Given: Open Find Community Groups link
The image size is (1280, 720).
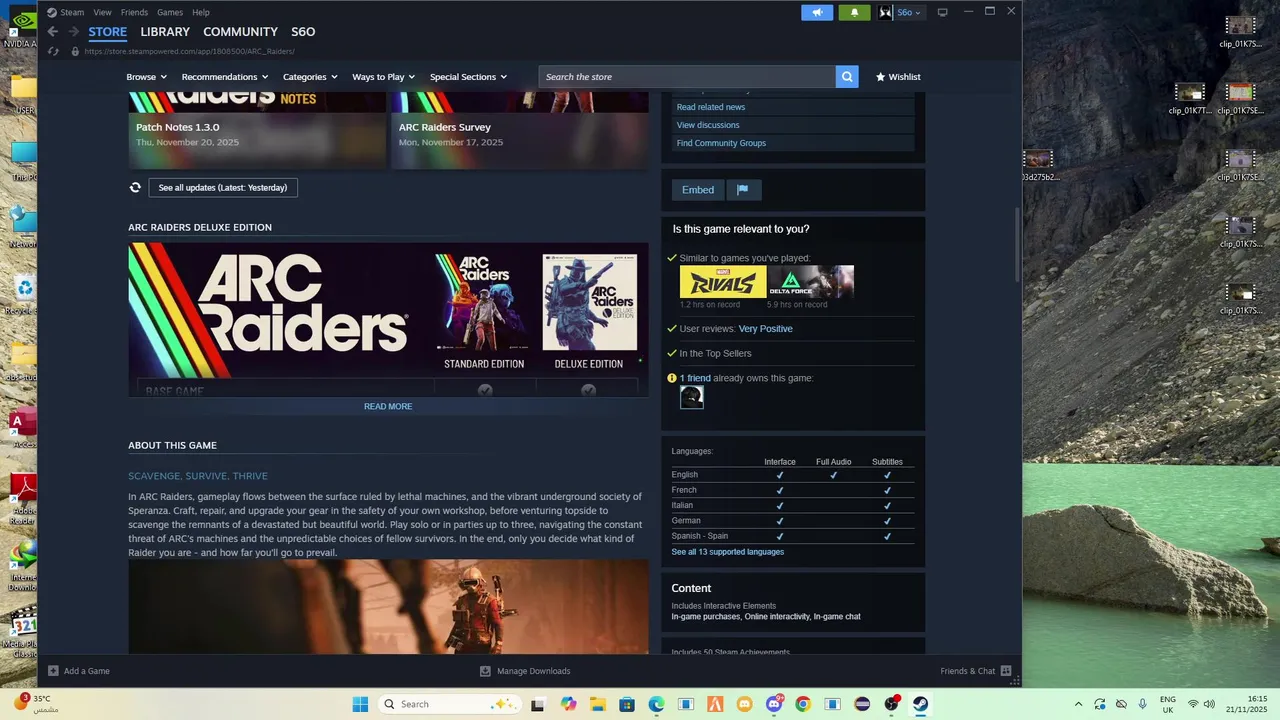Looking at the screenshot, I should [721, 143].
